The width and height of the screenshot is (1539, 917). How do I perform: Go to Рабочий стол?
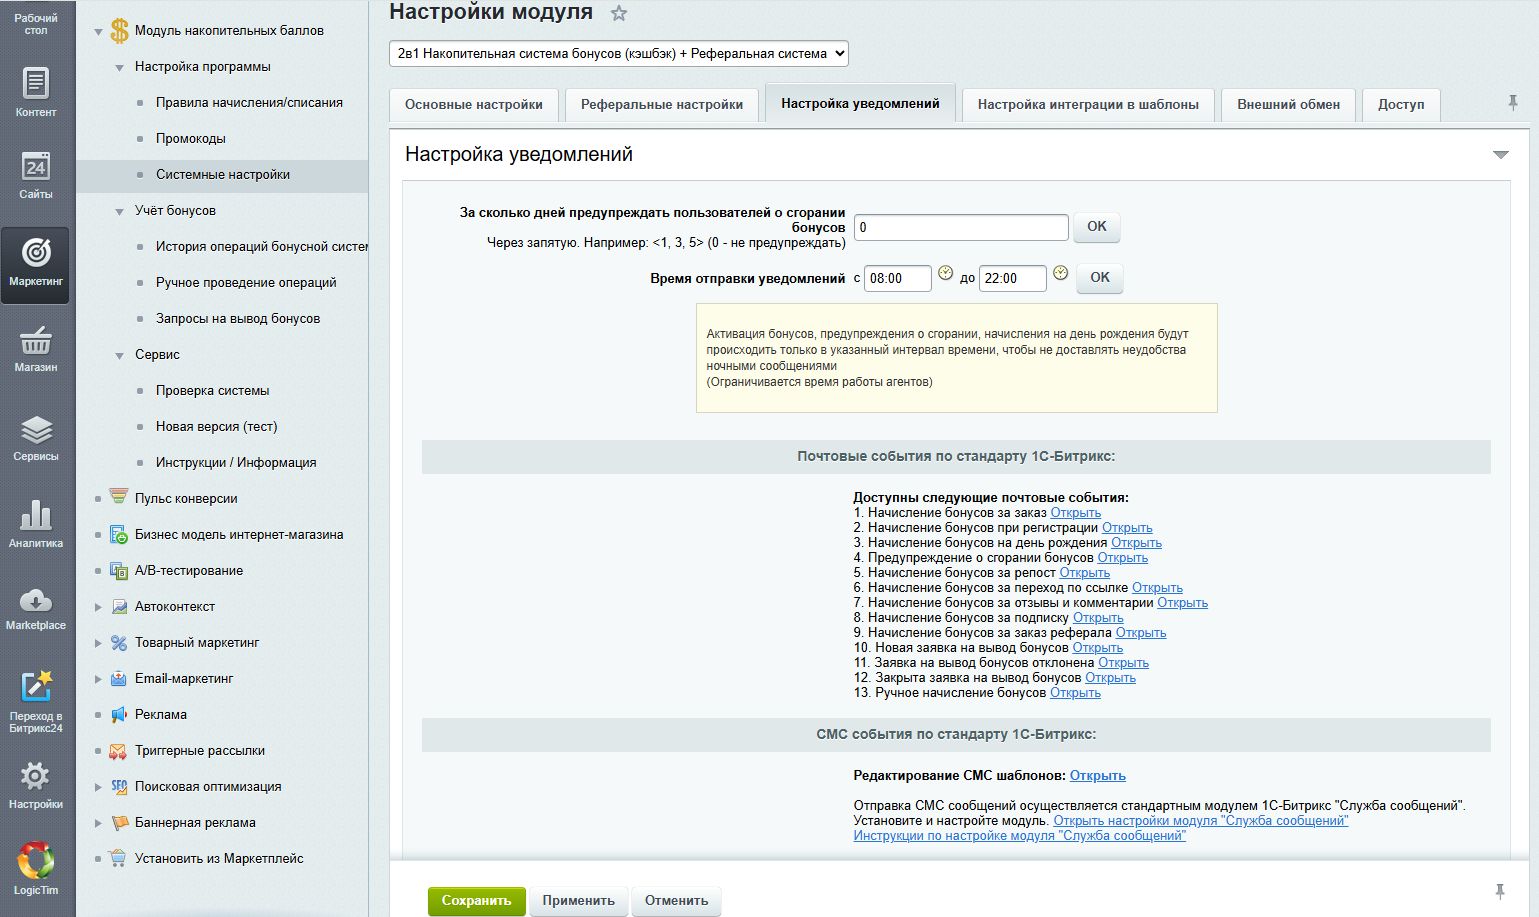36,24
